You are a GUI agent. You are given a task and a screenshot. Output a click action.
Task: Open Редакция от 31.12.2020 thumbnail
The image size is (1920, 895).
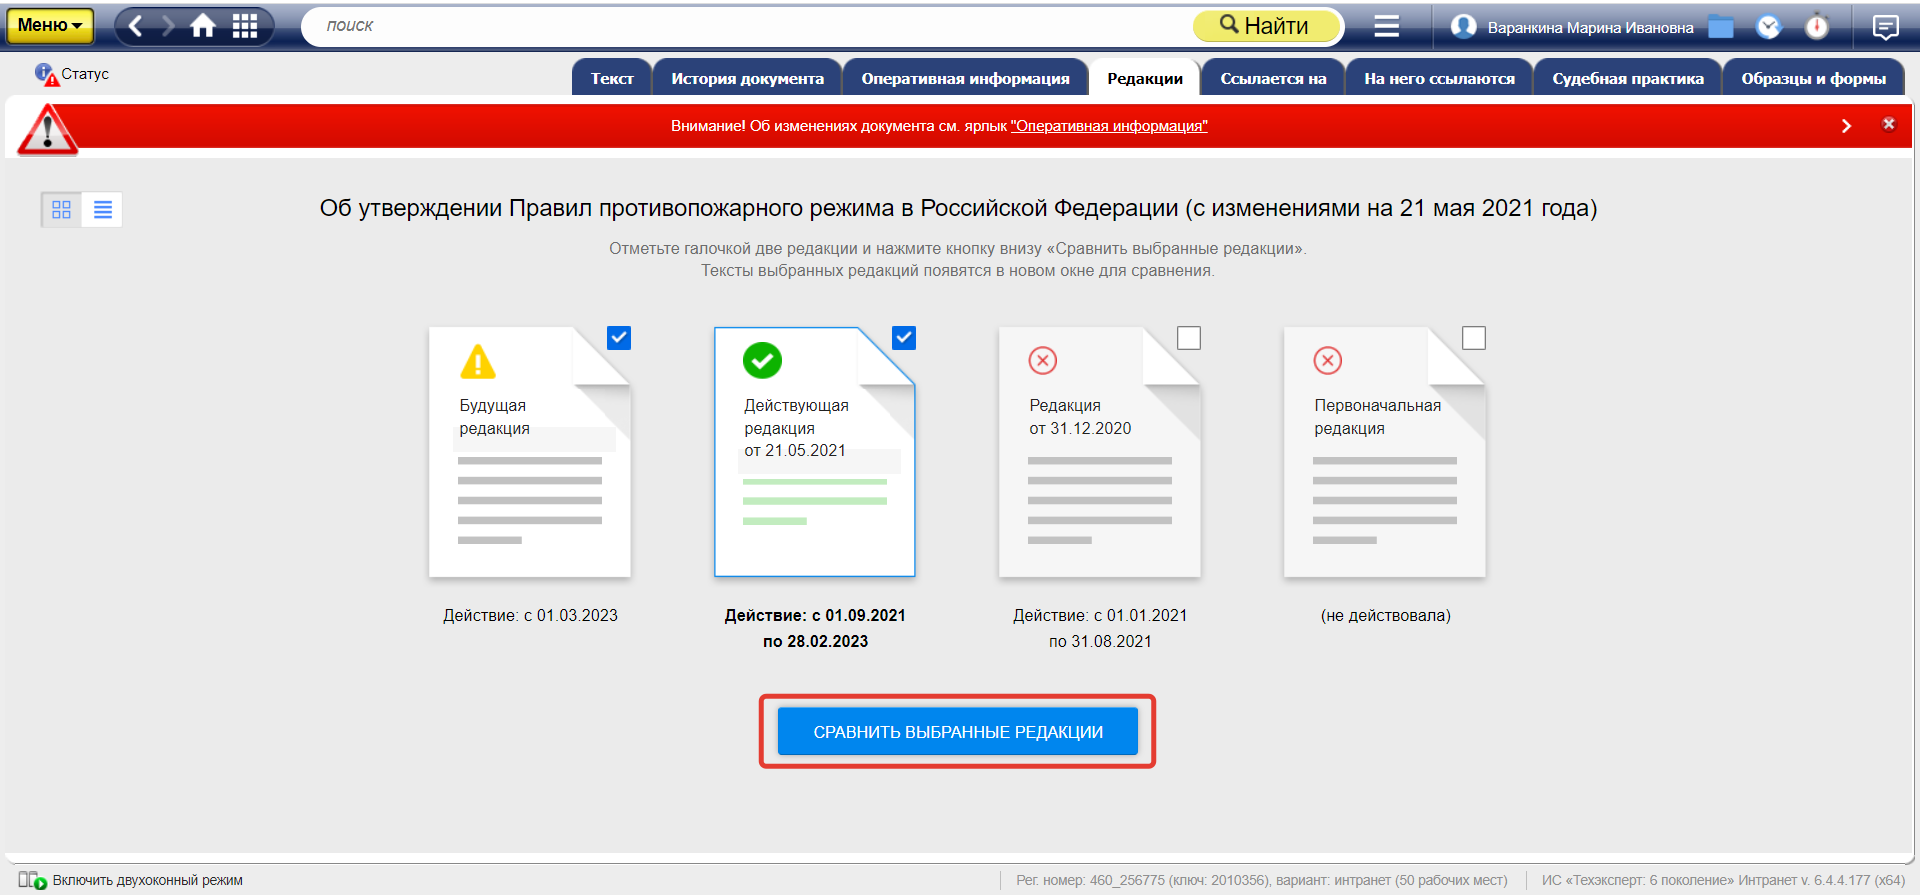(1100, 452)
